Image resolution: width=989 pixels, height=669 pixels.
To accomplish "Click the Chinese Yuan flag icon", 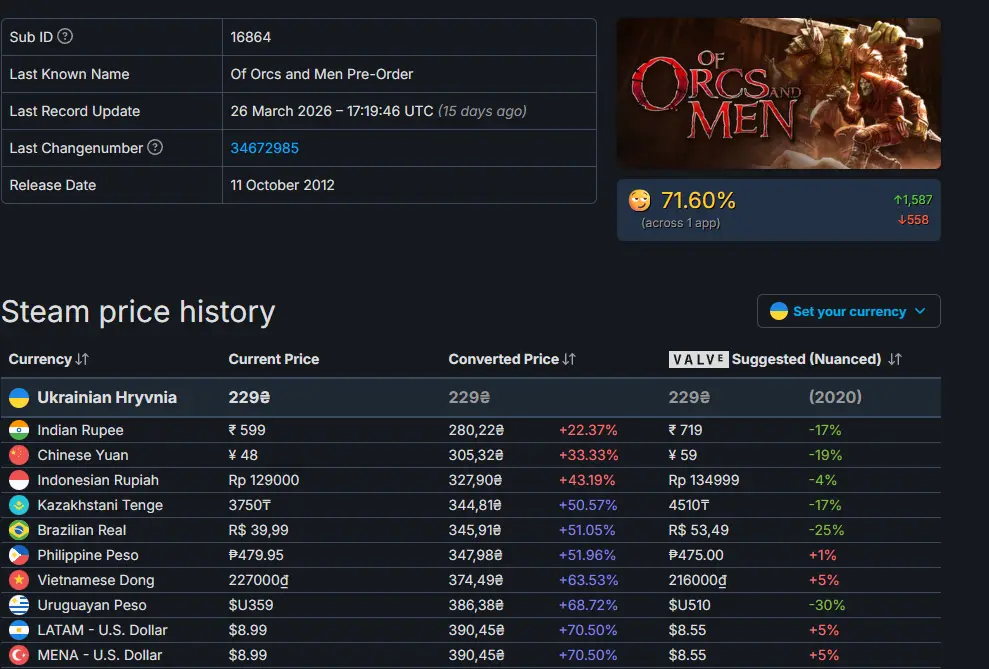I will click(19, 455).
